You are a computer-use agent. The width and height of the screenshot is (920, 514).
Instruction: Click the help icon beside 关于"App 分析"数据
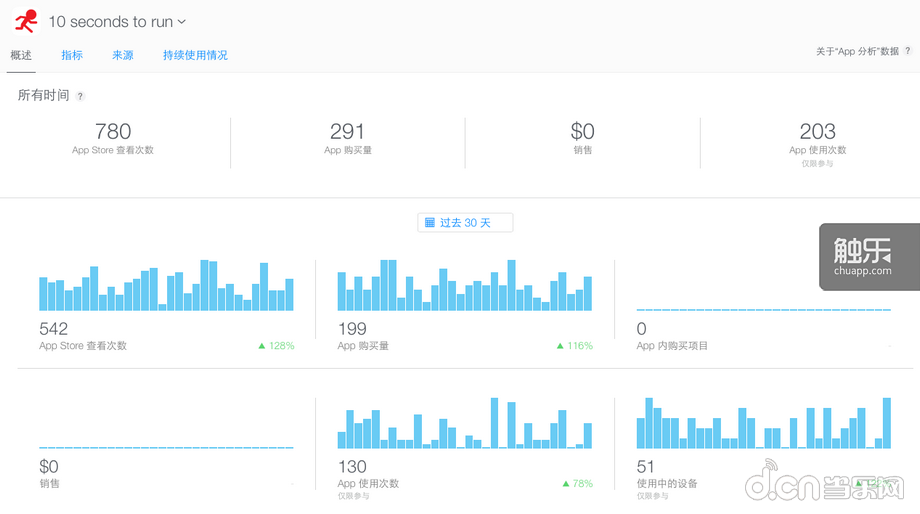pyautogui.click(x=908, y=51)
